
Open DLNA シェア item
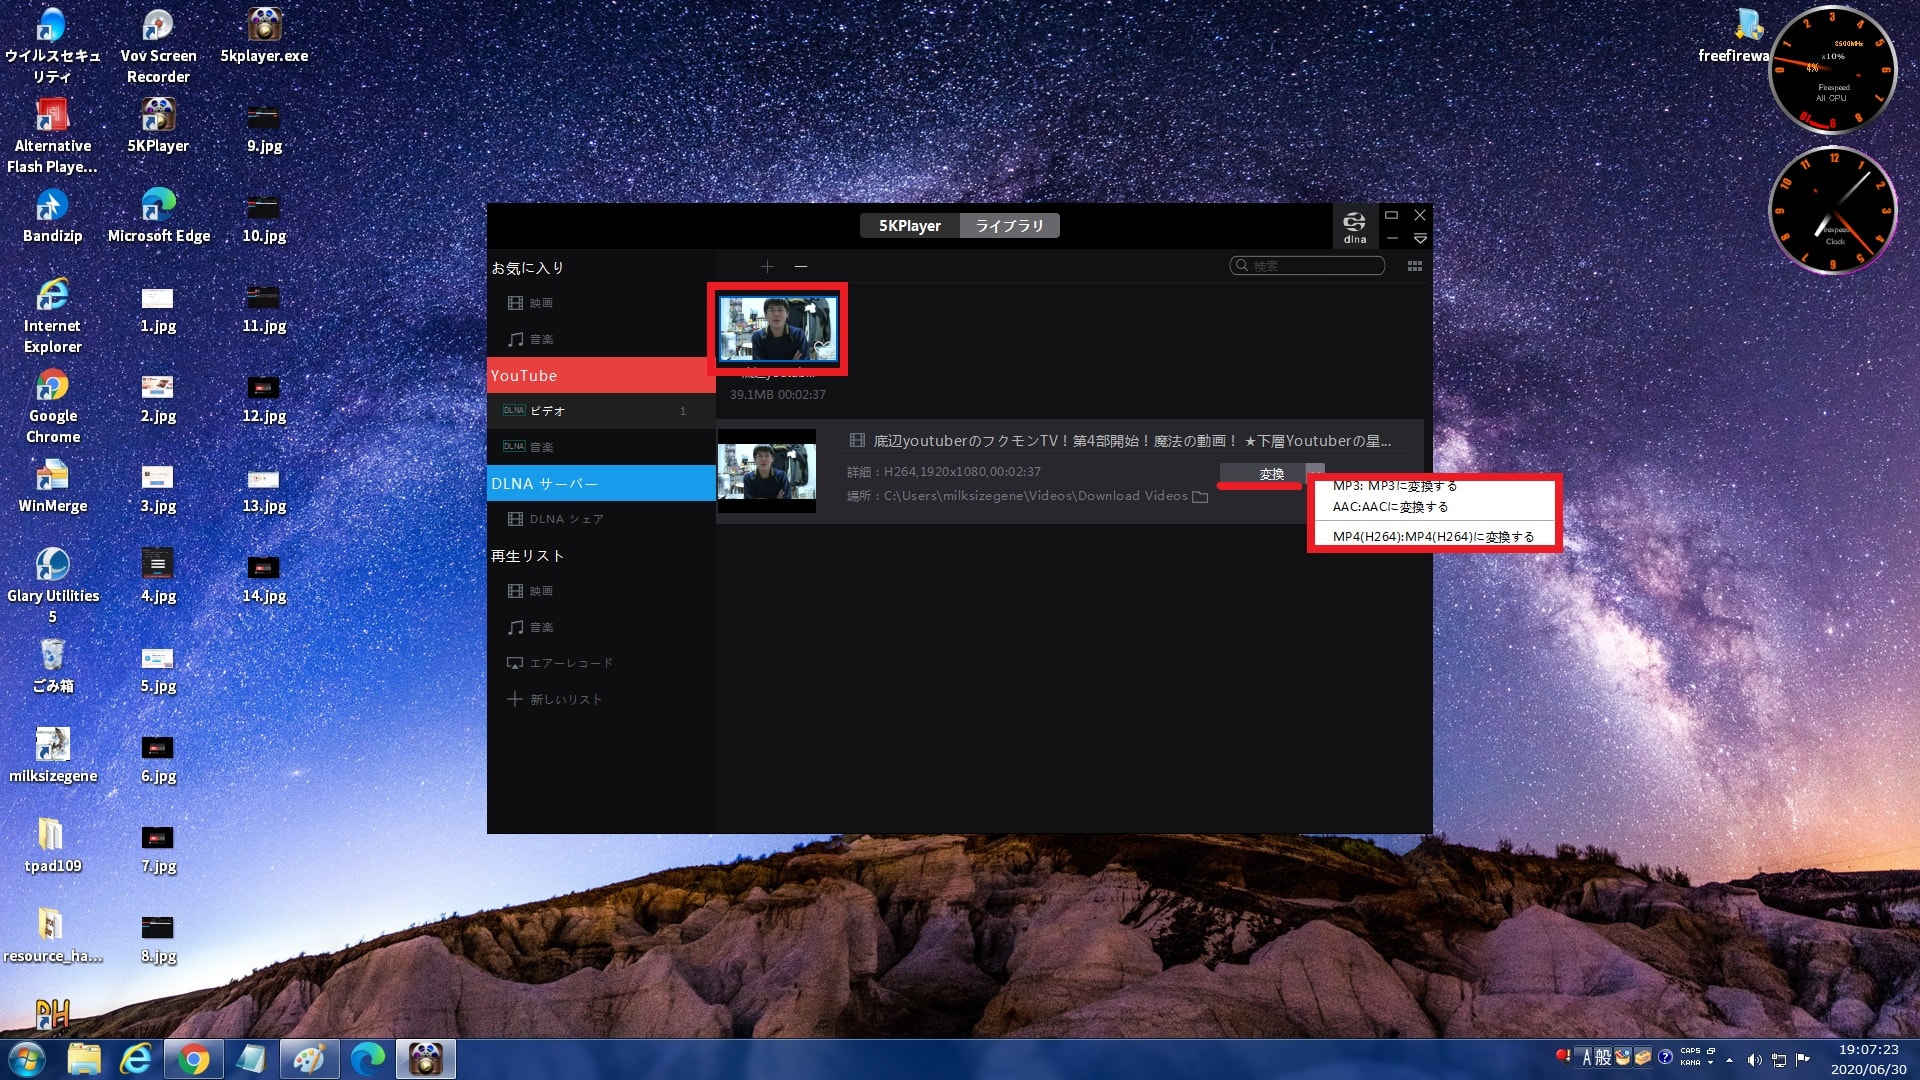(x=600, y=519)
